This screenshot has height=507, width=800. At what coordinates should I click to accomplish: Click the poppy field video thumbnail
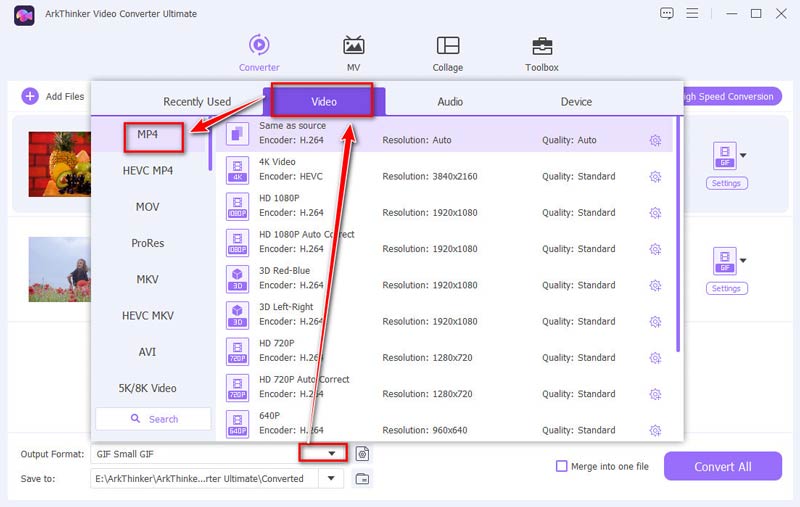point(60,269)
